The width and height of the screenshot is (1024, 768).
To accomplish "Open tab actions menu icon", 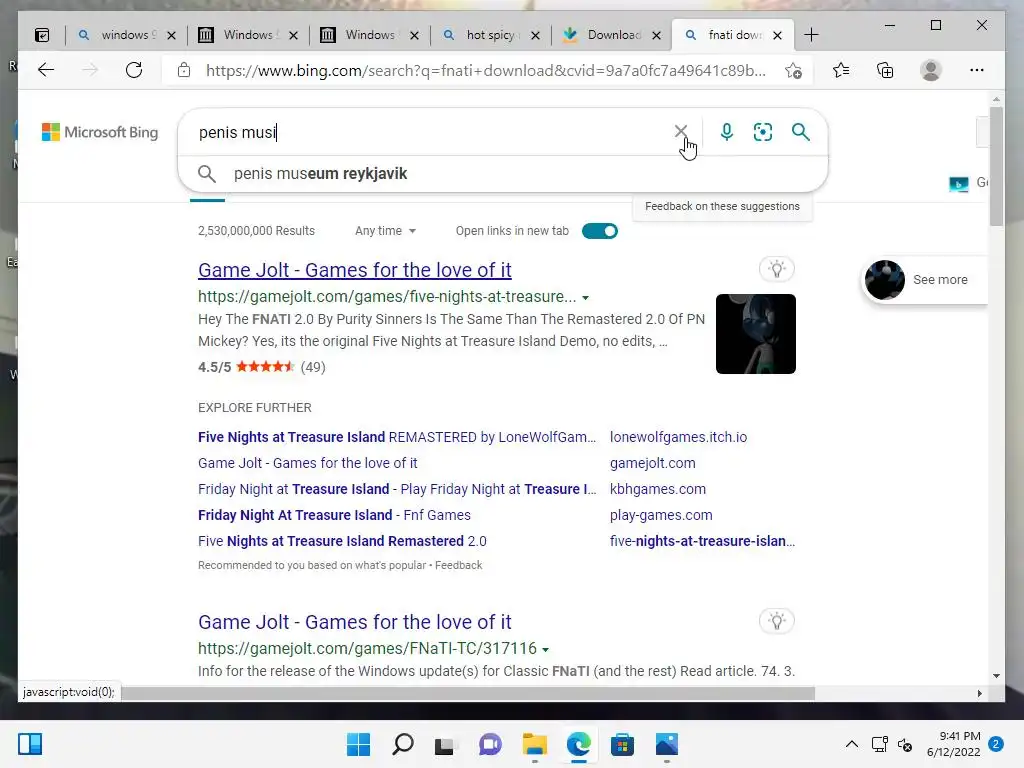I will (x=42, y=35).
